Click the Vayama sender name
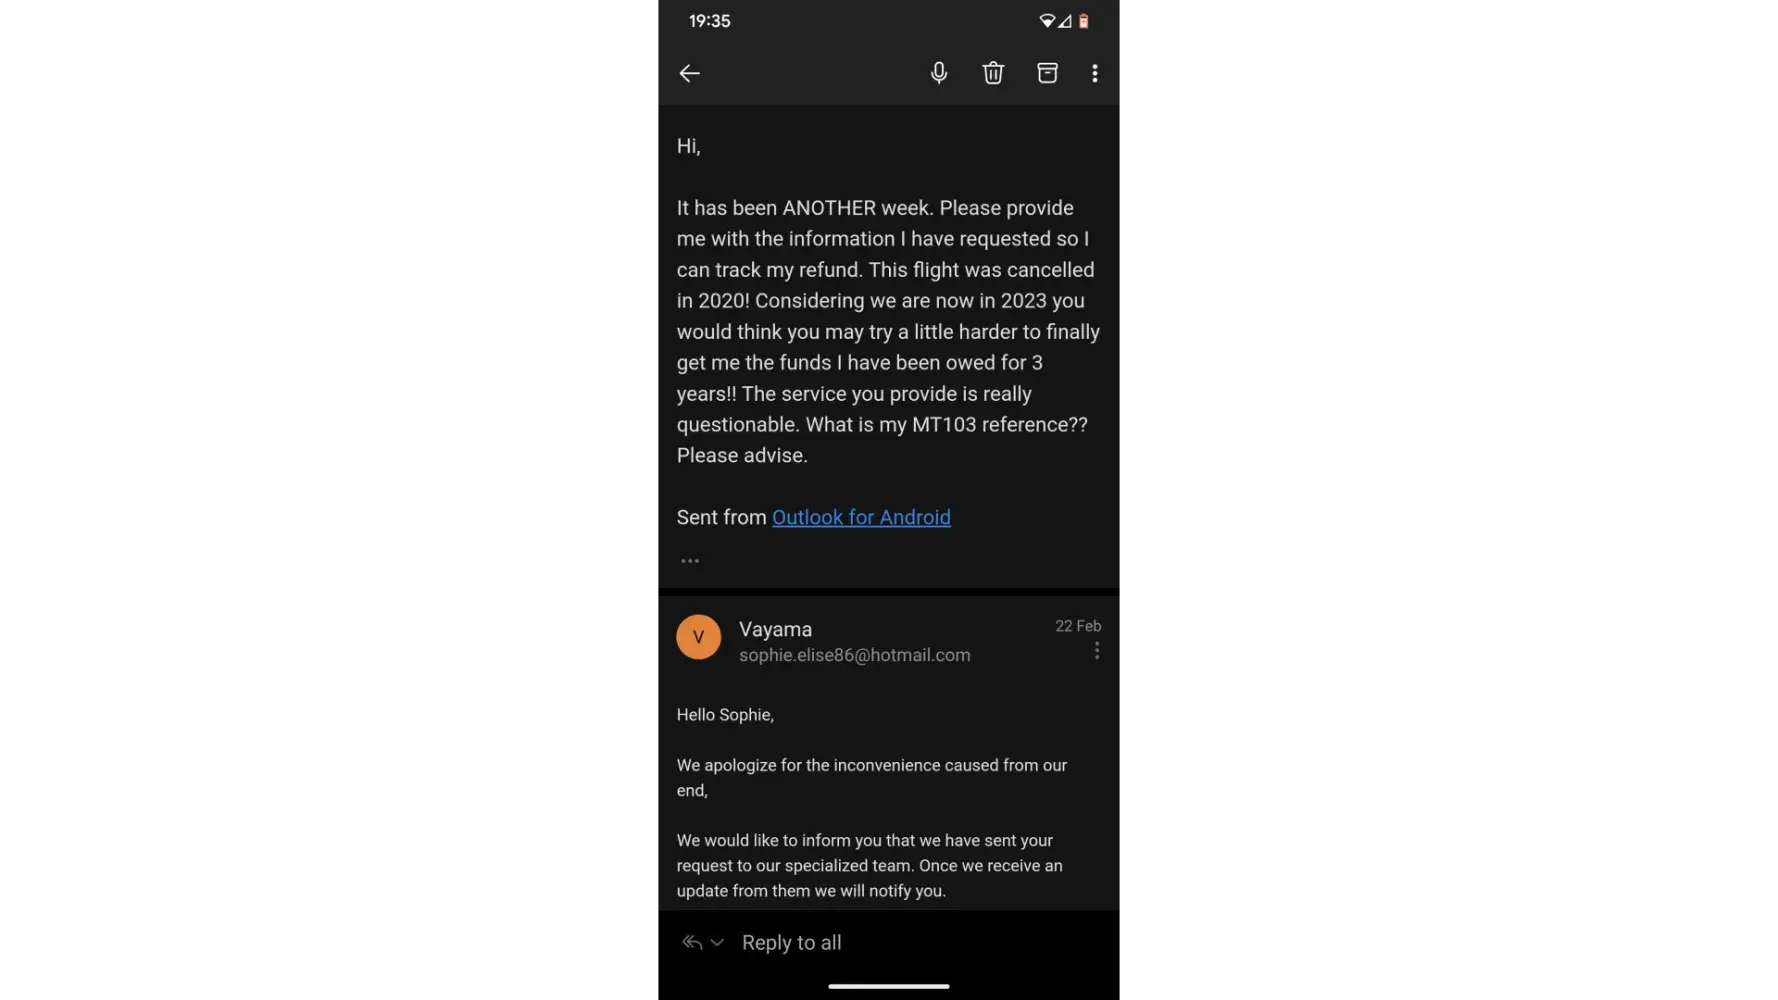Viewport: 1778px width, 1000px height. point(775,629)
